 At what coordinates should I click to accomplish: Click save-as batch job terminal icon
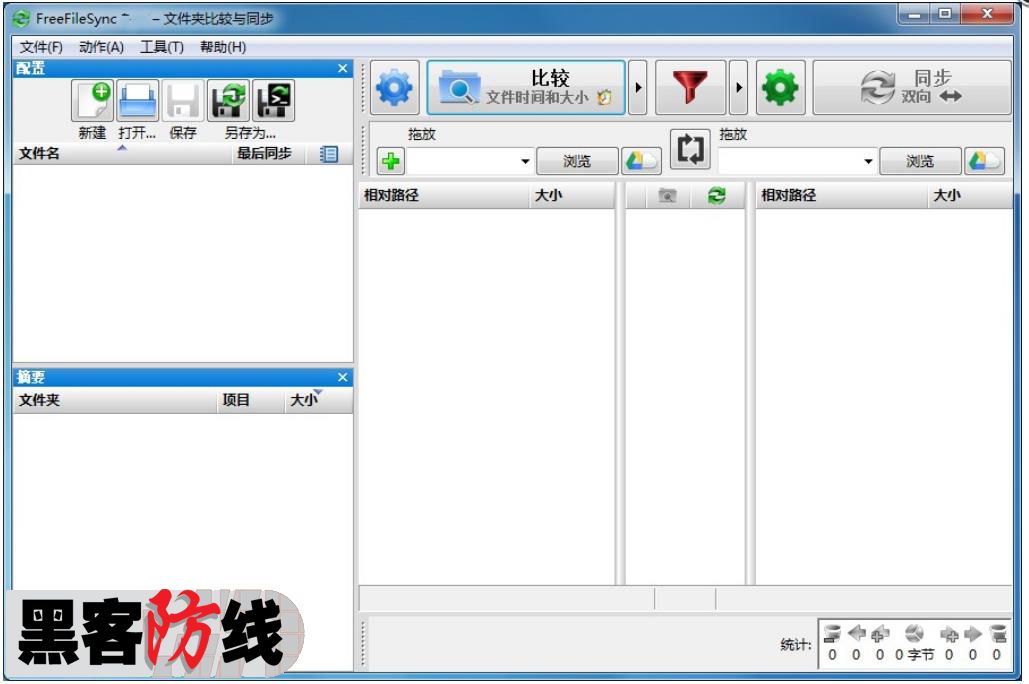tap(274, 100)
